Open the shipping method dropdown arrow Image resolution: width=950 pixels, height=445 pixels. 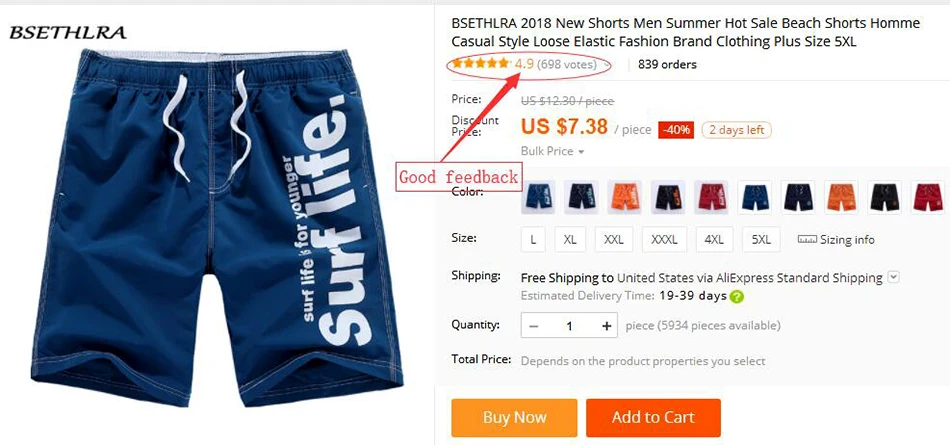(x=894, y=277)
